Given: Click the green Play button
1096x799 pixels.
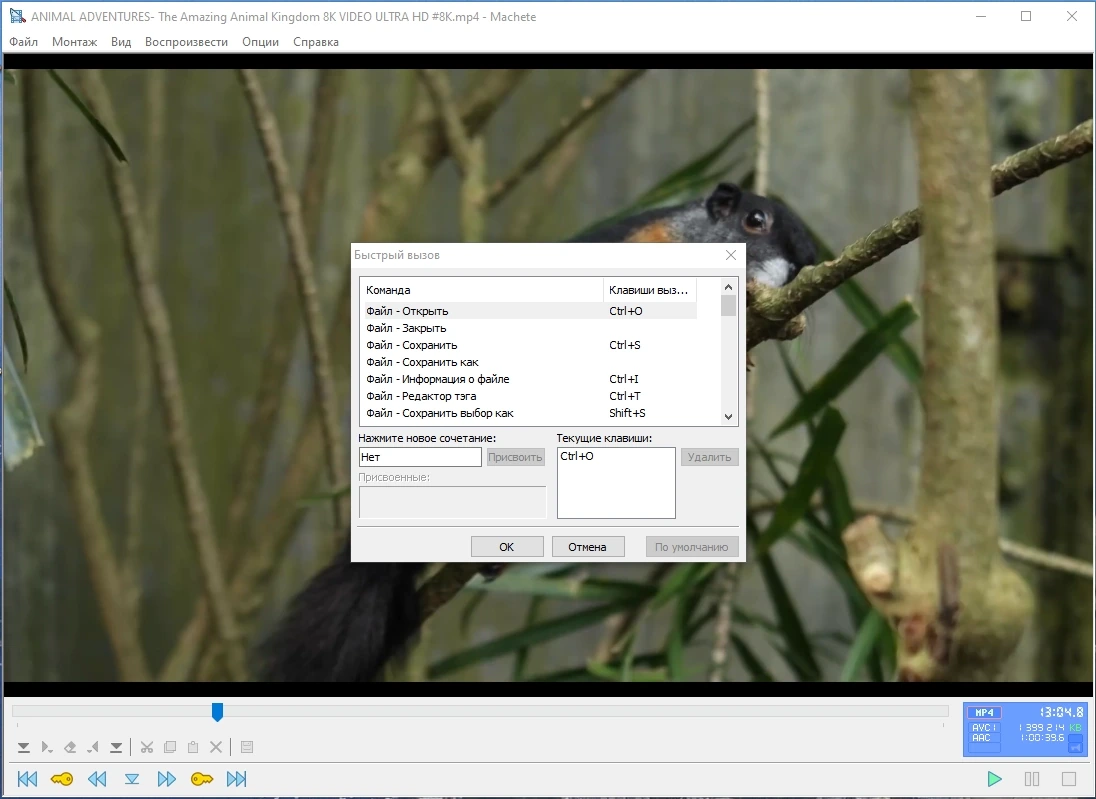Looking at the screenshot, I should [x=994, y=779].
